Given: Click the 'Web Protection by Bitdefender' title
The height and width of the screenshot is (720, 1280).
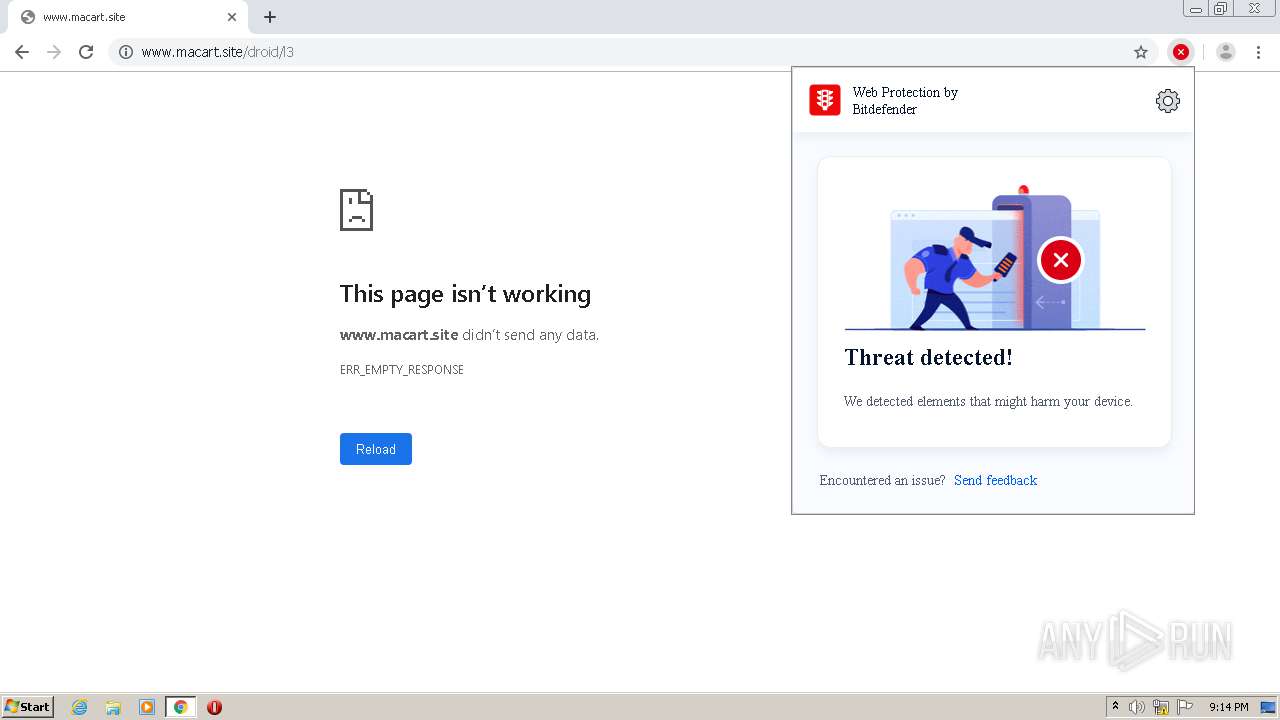Looking at the screenshot, I should (x=905, y=101).
